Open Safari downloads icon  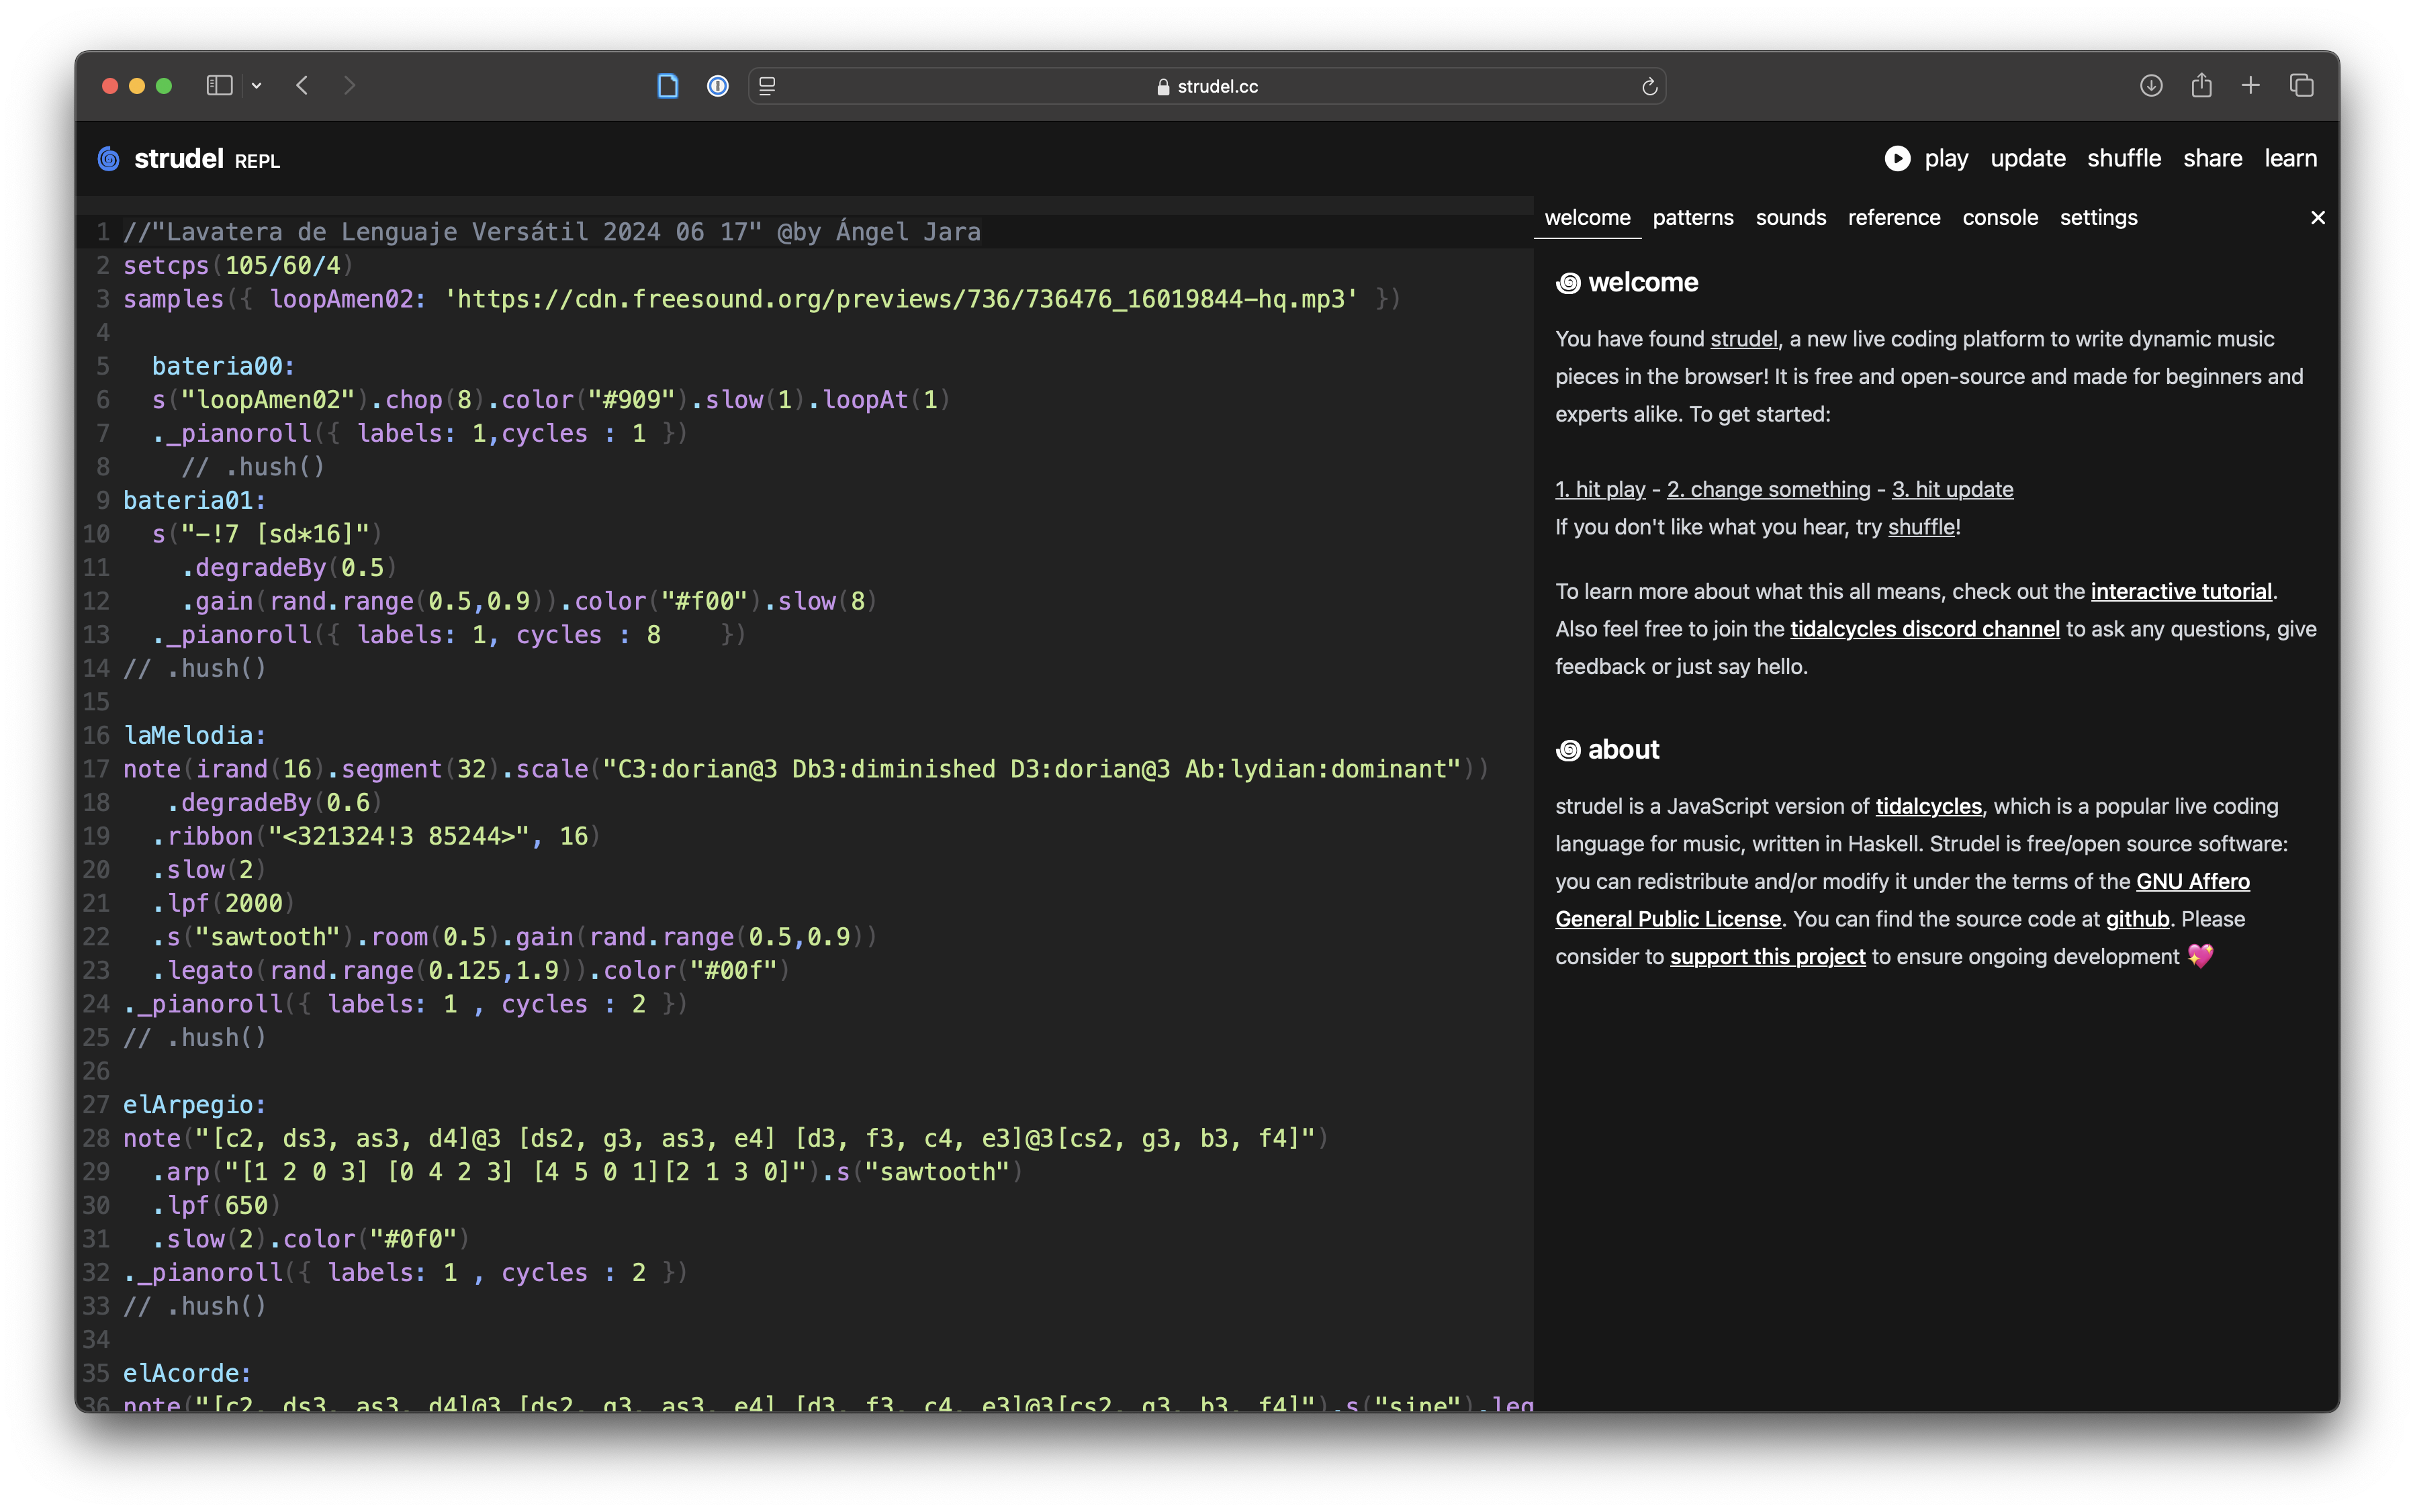coord(2151,86)
